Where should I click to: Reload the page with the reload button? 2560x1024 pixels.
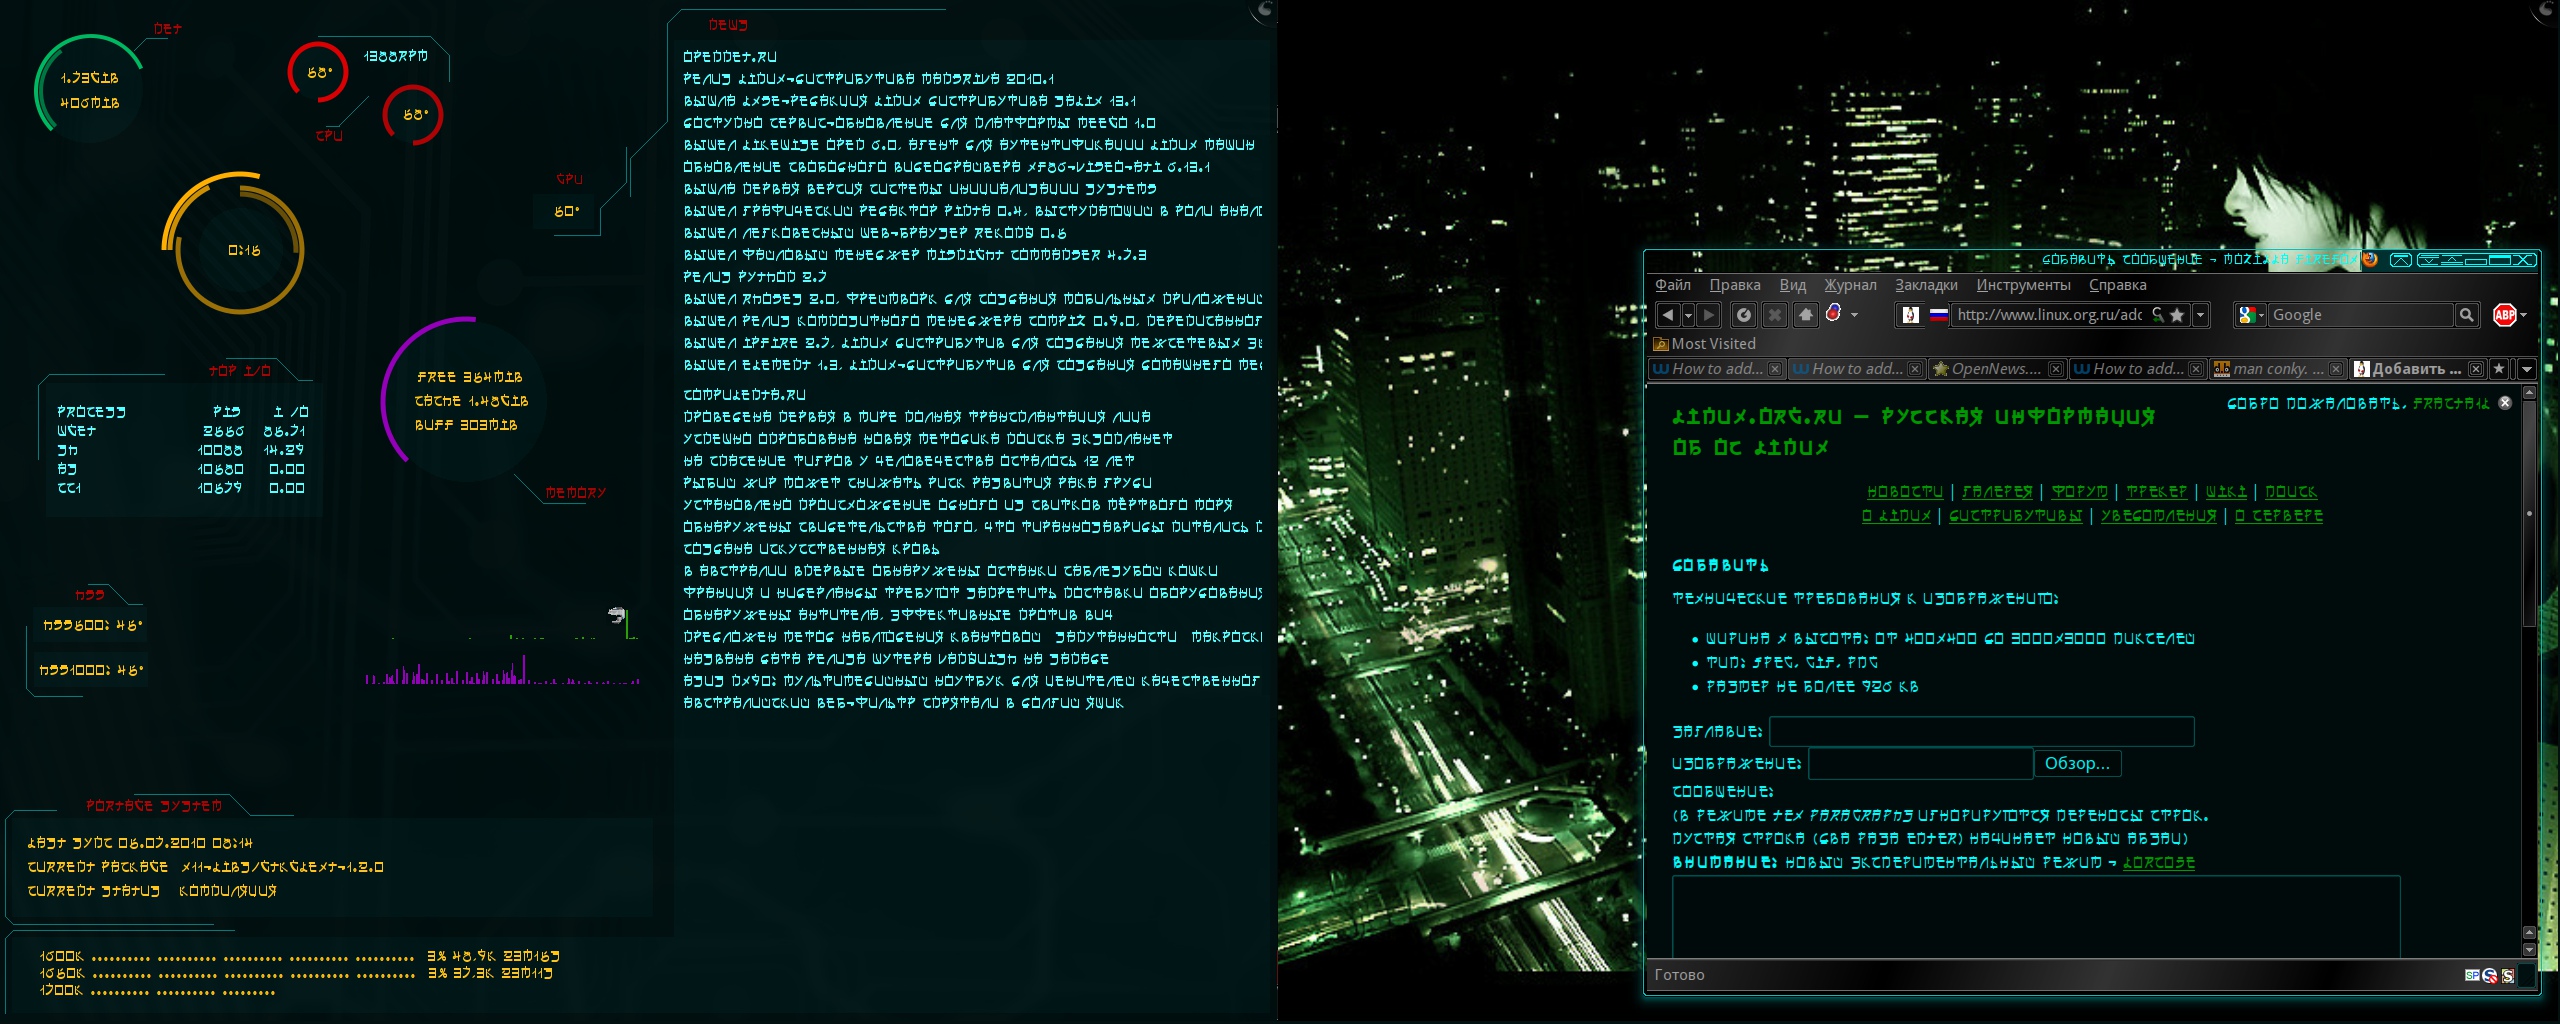[x=1744, y=315]
